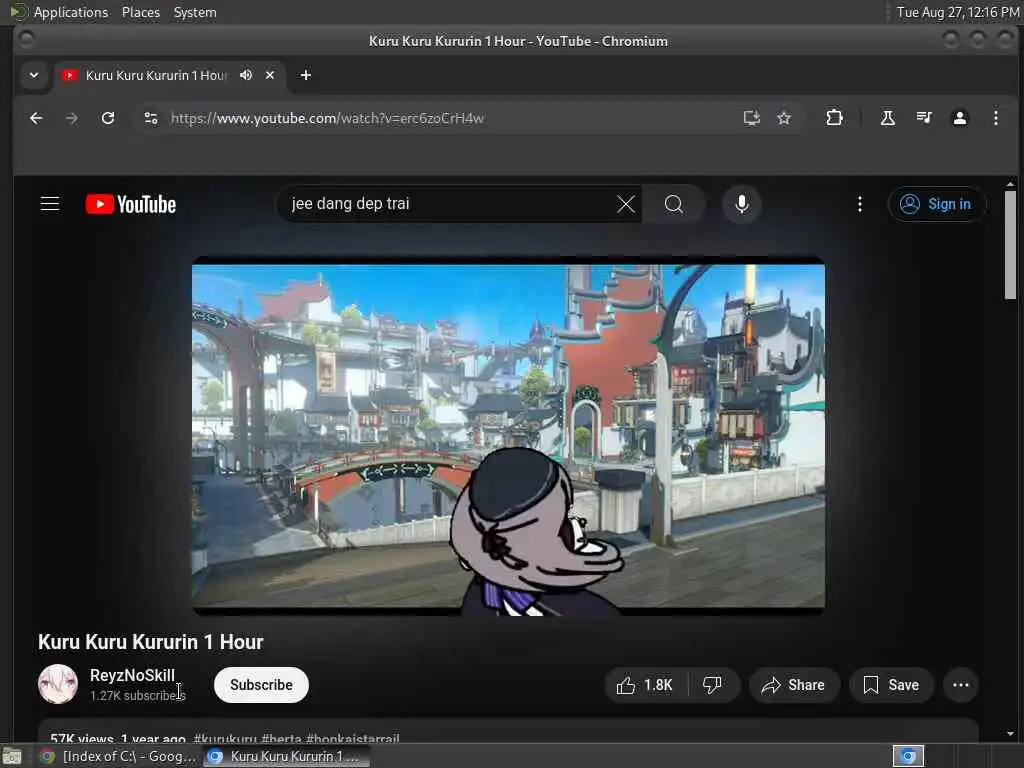Click the video title text

[150, 642]
